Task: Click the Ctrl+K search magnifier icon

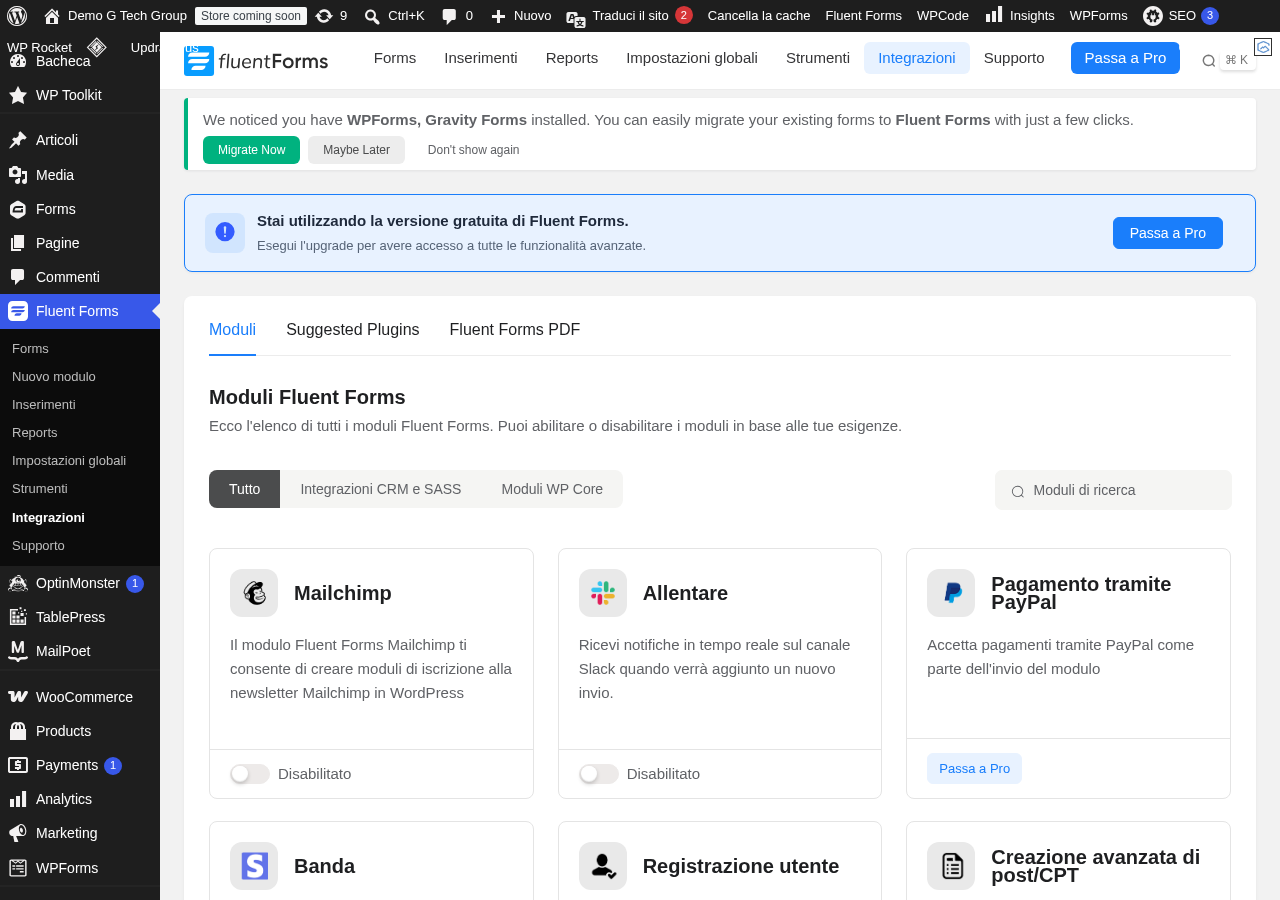Action: click(372, 16)
